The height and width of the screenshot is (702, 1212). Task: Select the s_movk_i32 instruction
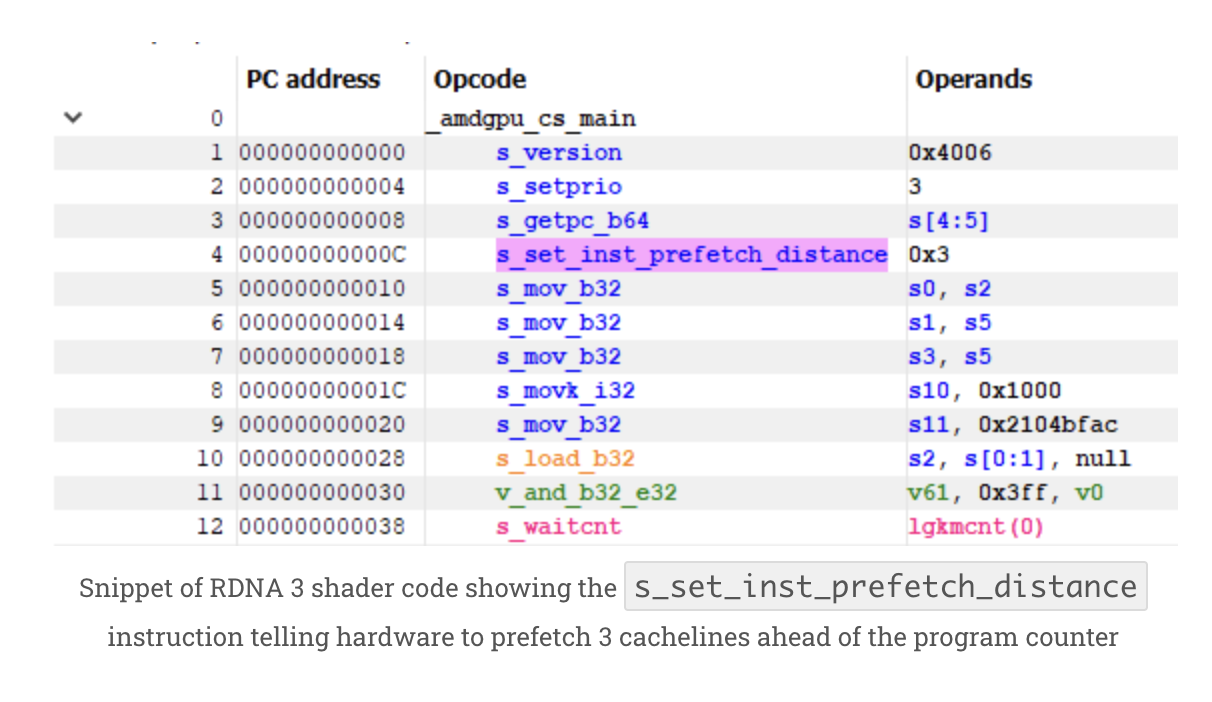(x=565, y=391)
